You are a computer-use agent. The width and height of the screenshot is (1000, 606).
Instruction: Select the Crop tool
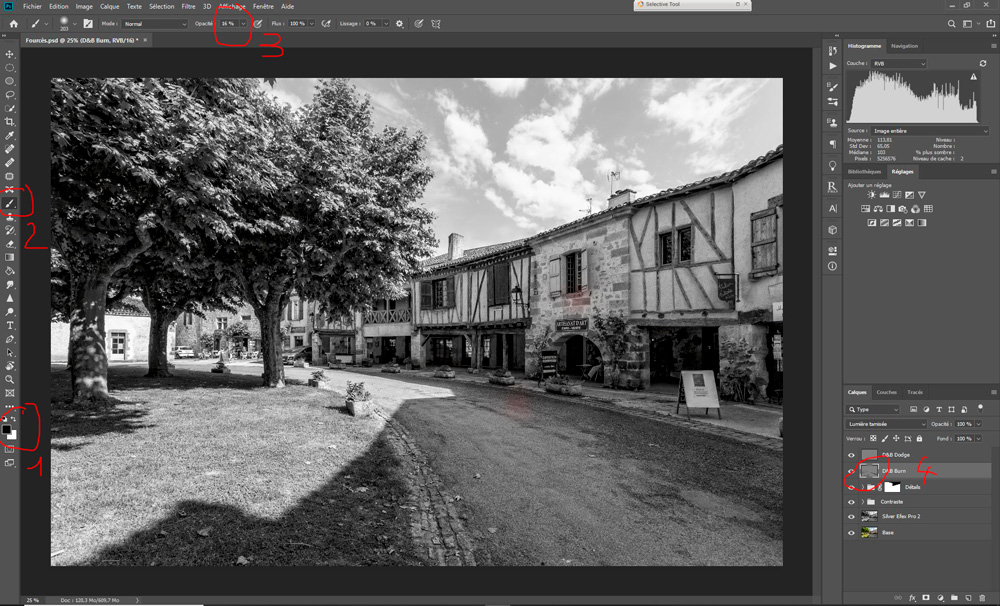pyautogui.click(x=10, y=122)
